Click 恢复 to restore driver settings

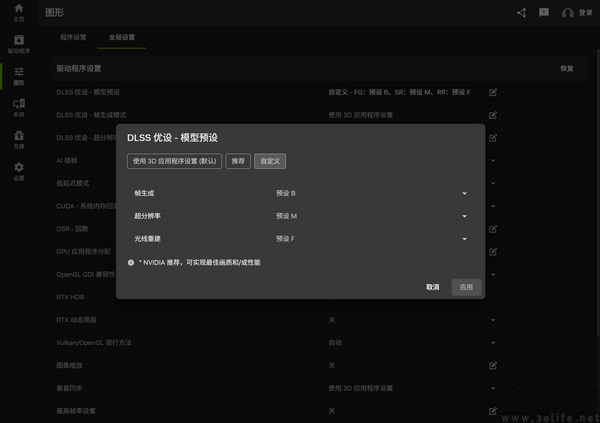567,69
